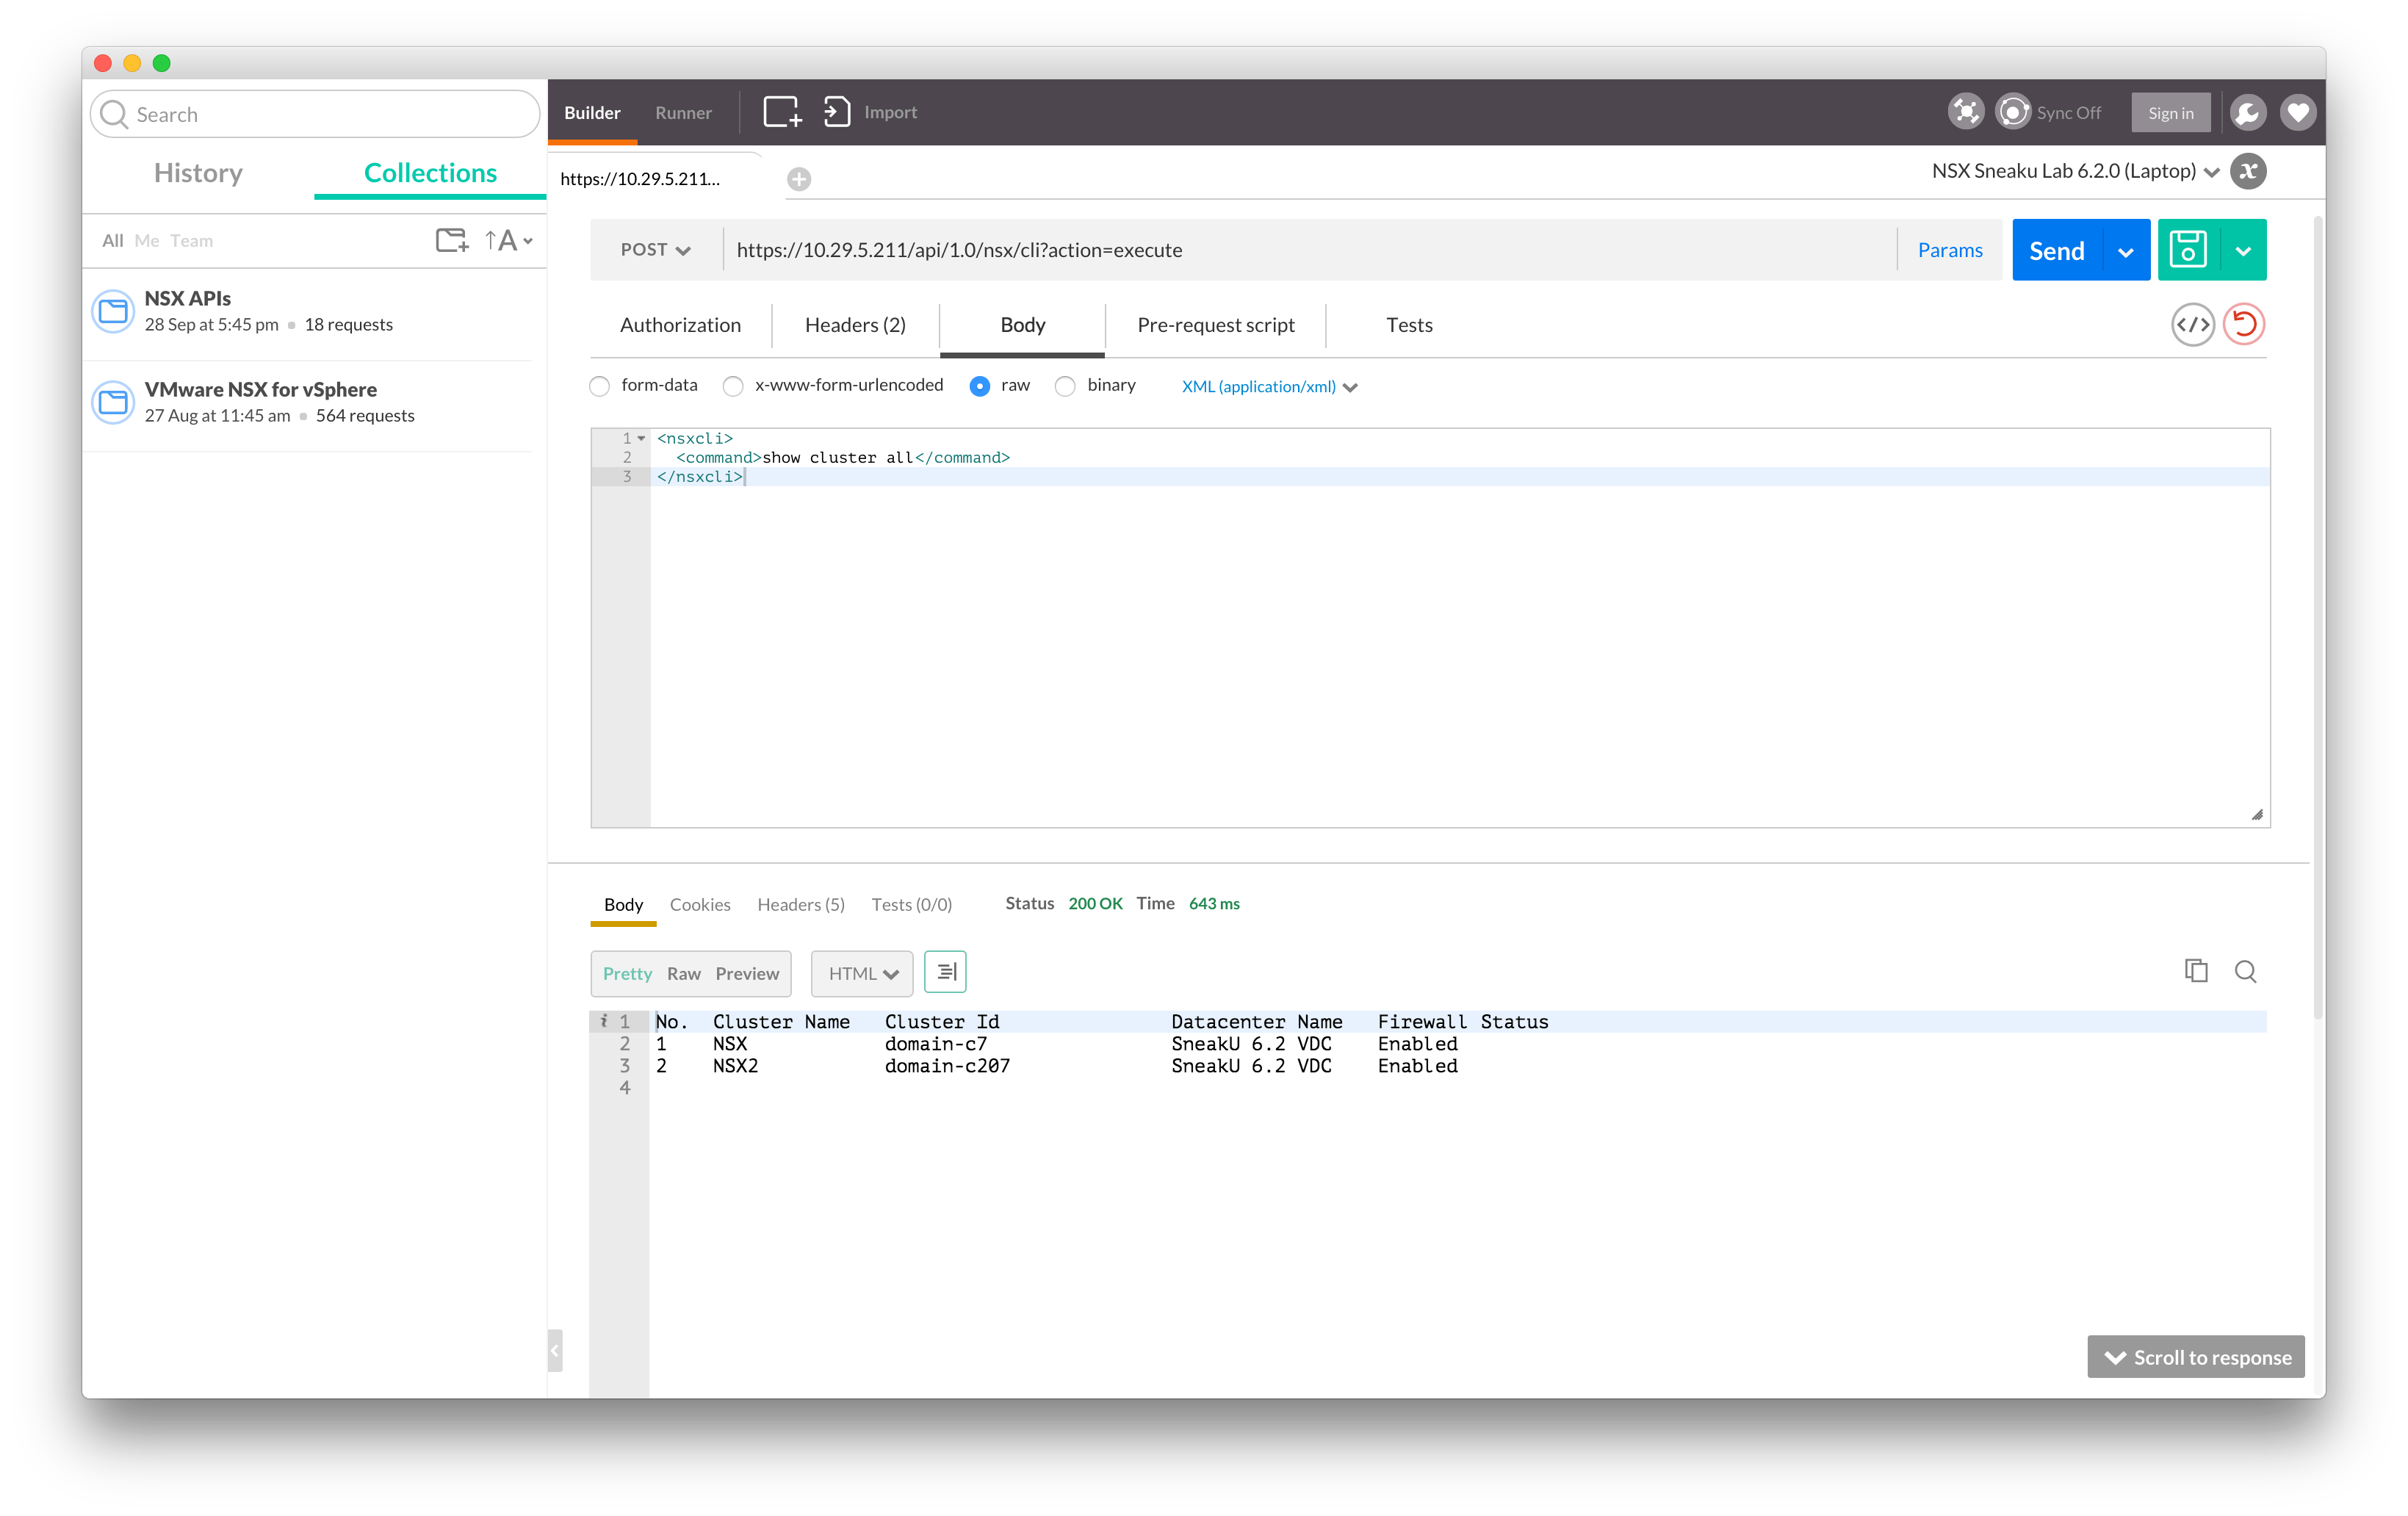2408x1516 pixels.
Task: Toggle line wrap icon in response
Action: pyautogui.click(x=945, y=972)
